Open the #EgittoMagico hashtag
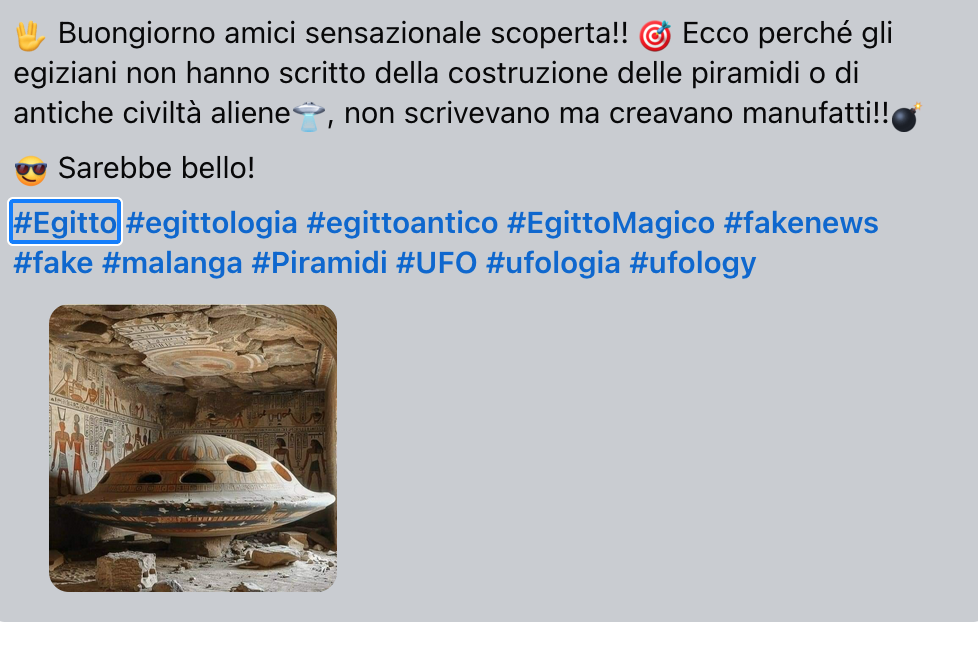Viewport: 978px width, 648px height. (611, 223)
